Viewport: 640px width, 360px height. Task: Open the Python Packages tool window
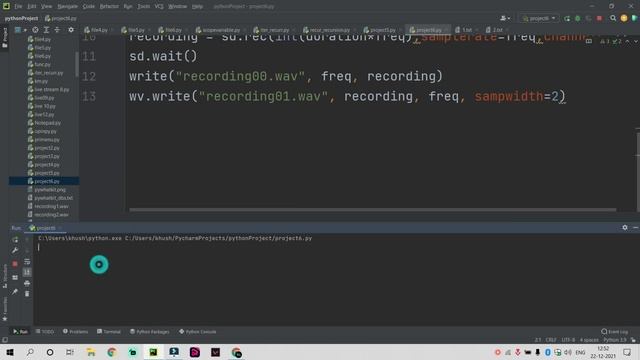[x=149, y=331]
